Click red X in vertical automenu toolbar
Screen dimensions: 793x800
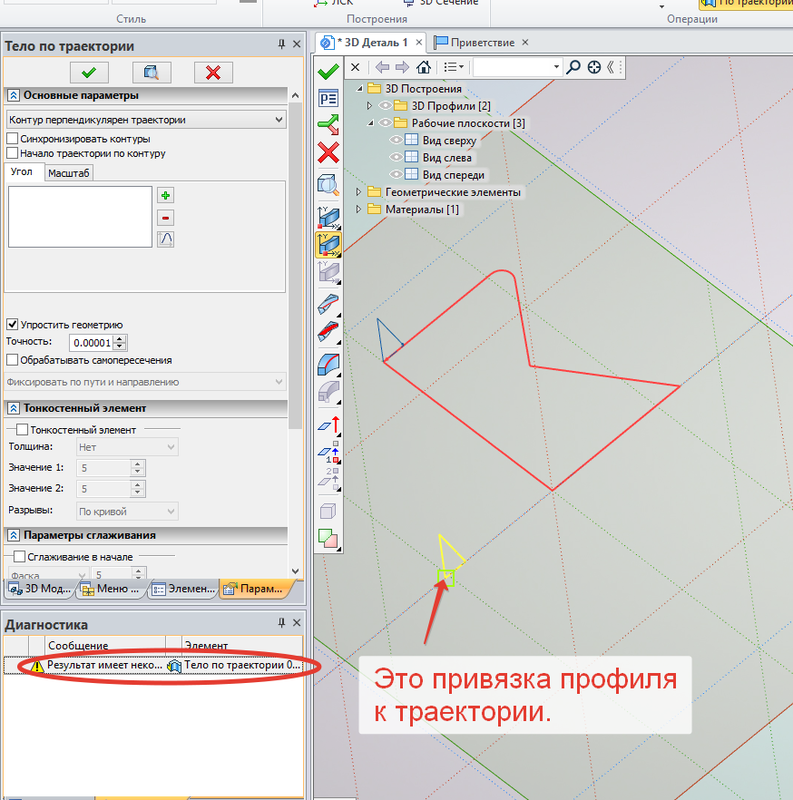point(327,152)
